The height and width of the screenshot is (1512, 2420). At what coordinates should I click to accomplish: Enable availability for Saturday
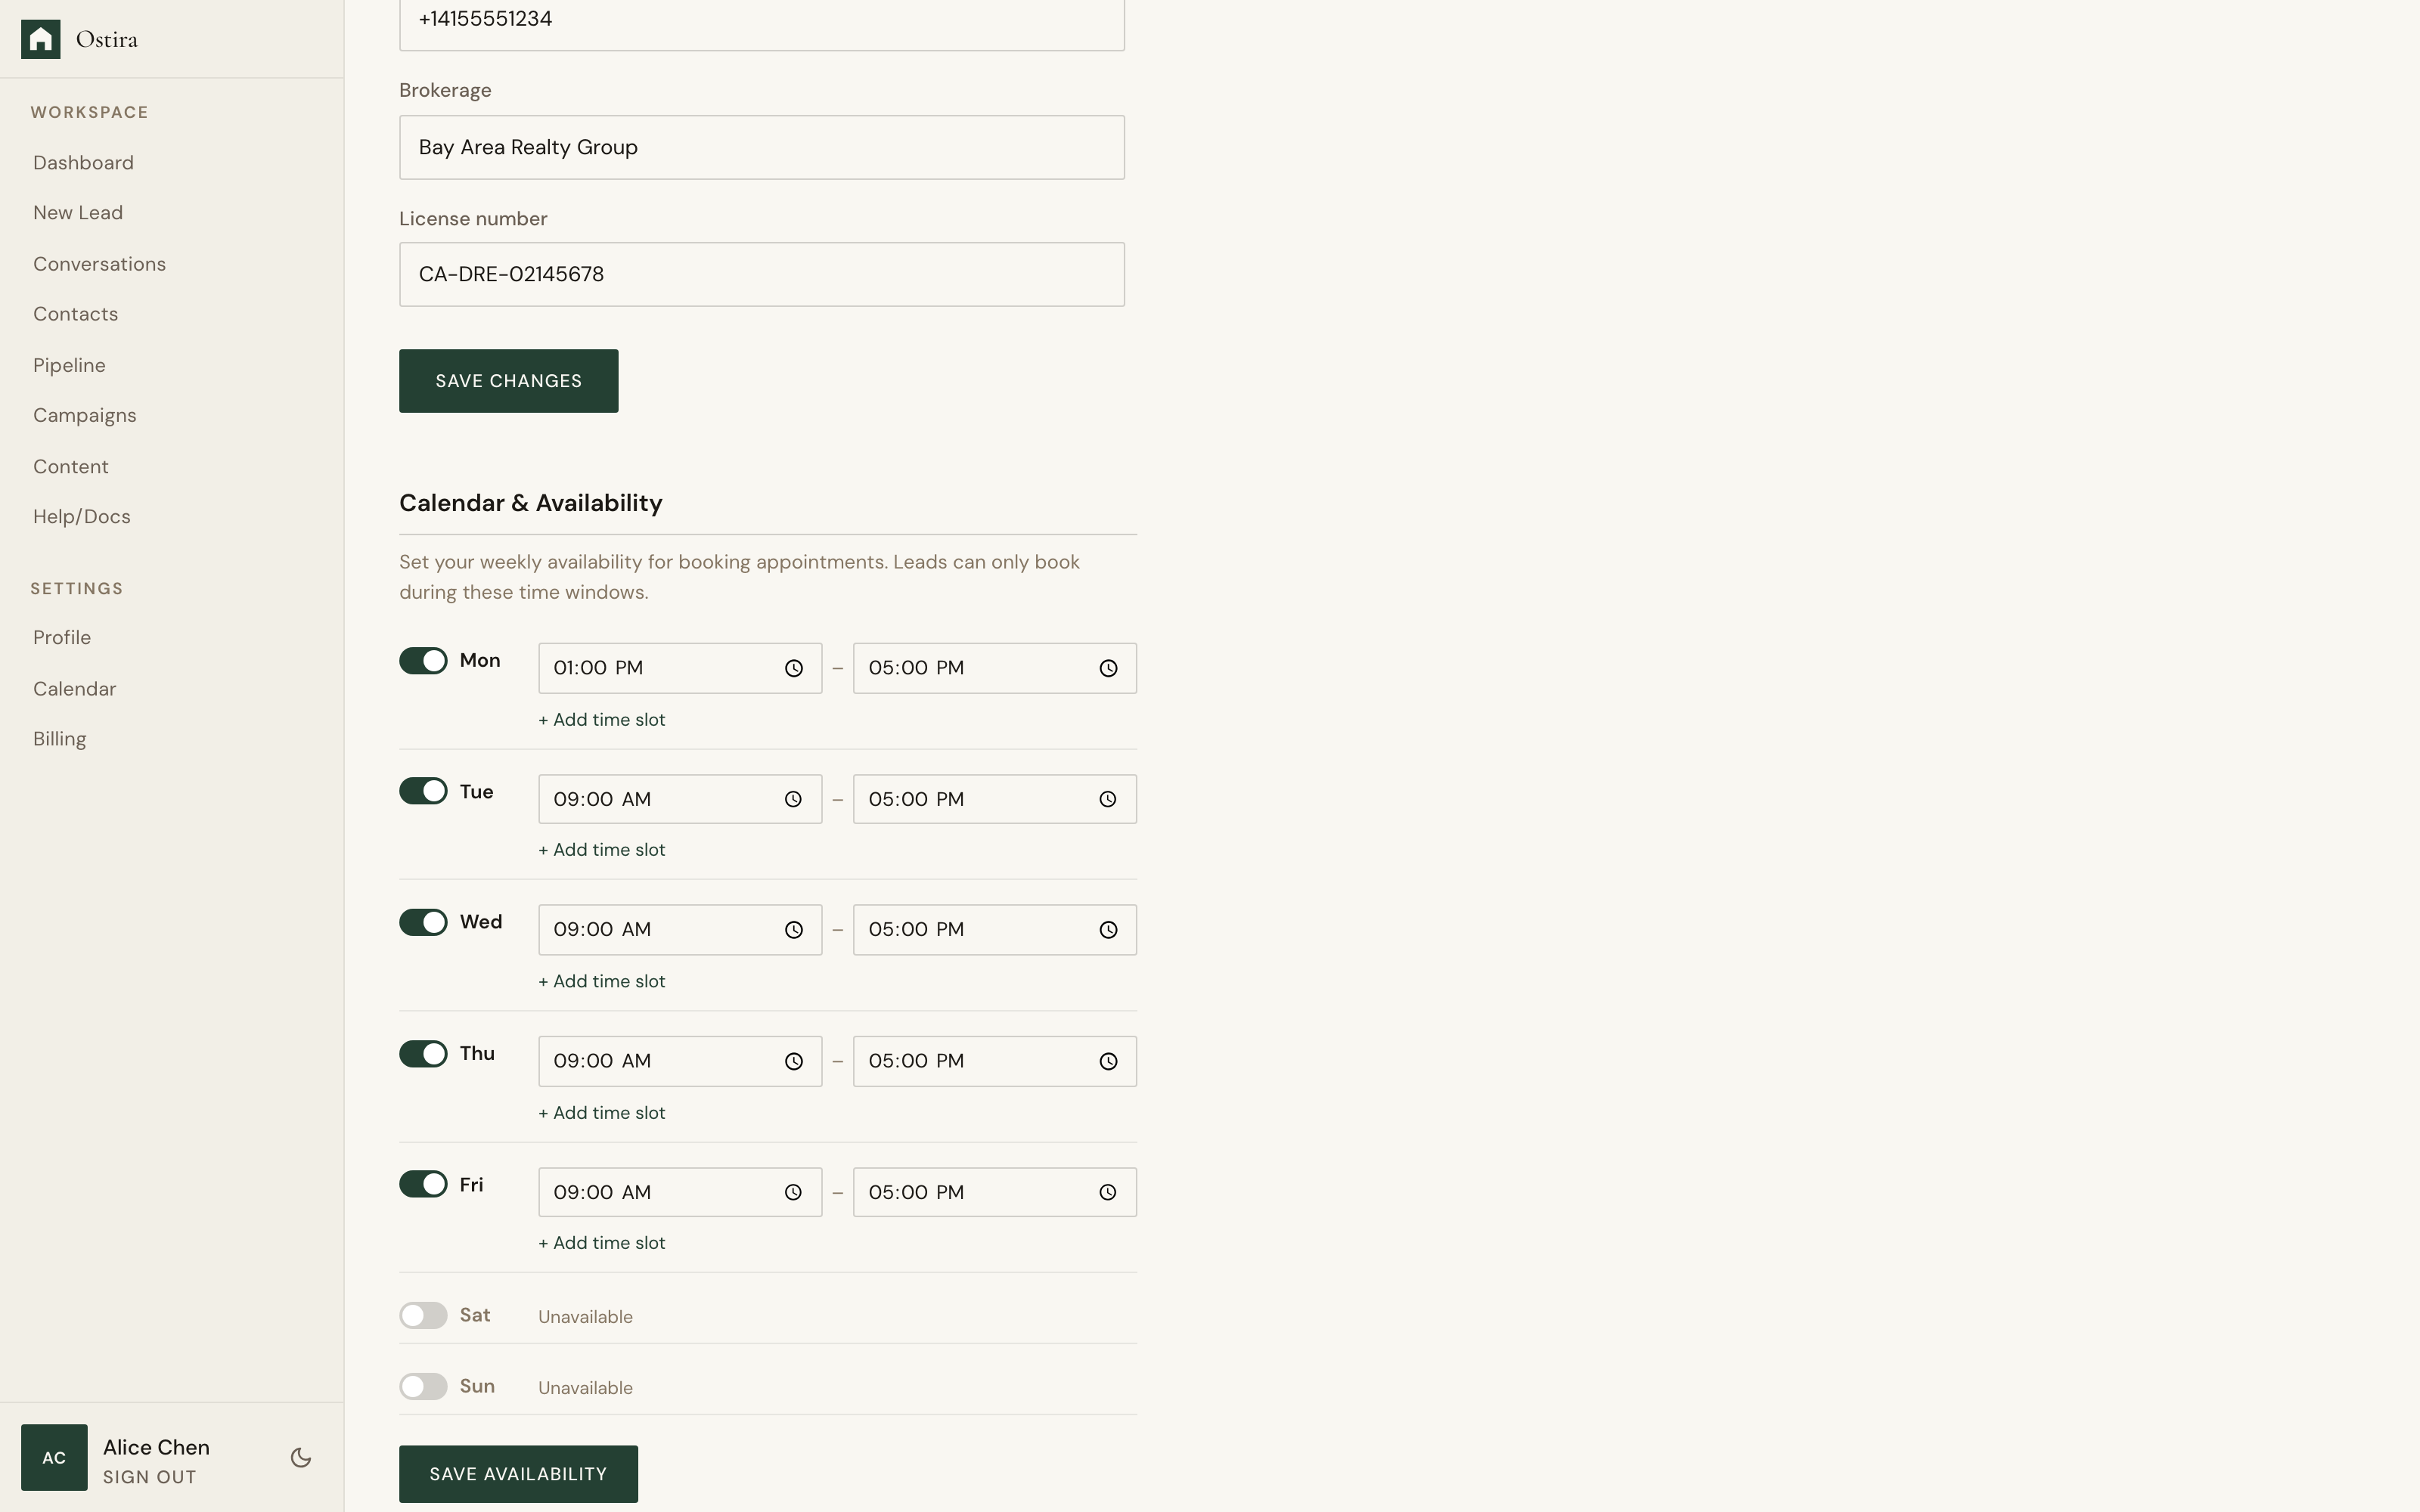click(423, 1315)
